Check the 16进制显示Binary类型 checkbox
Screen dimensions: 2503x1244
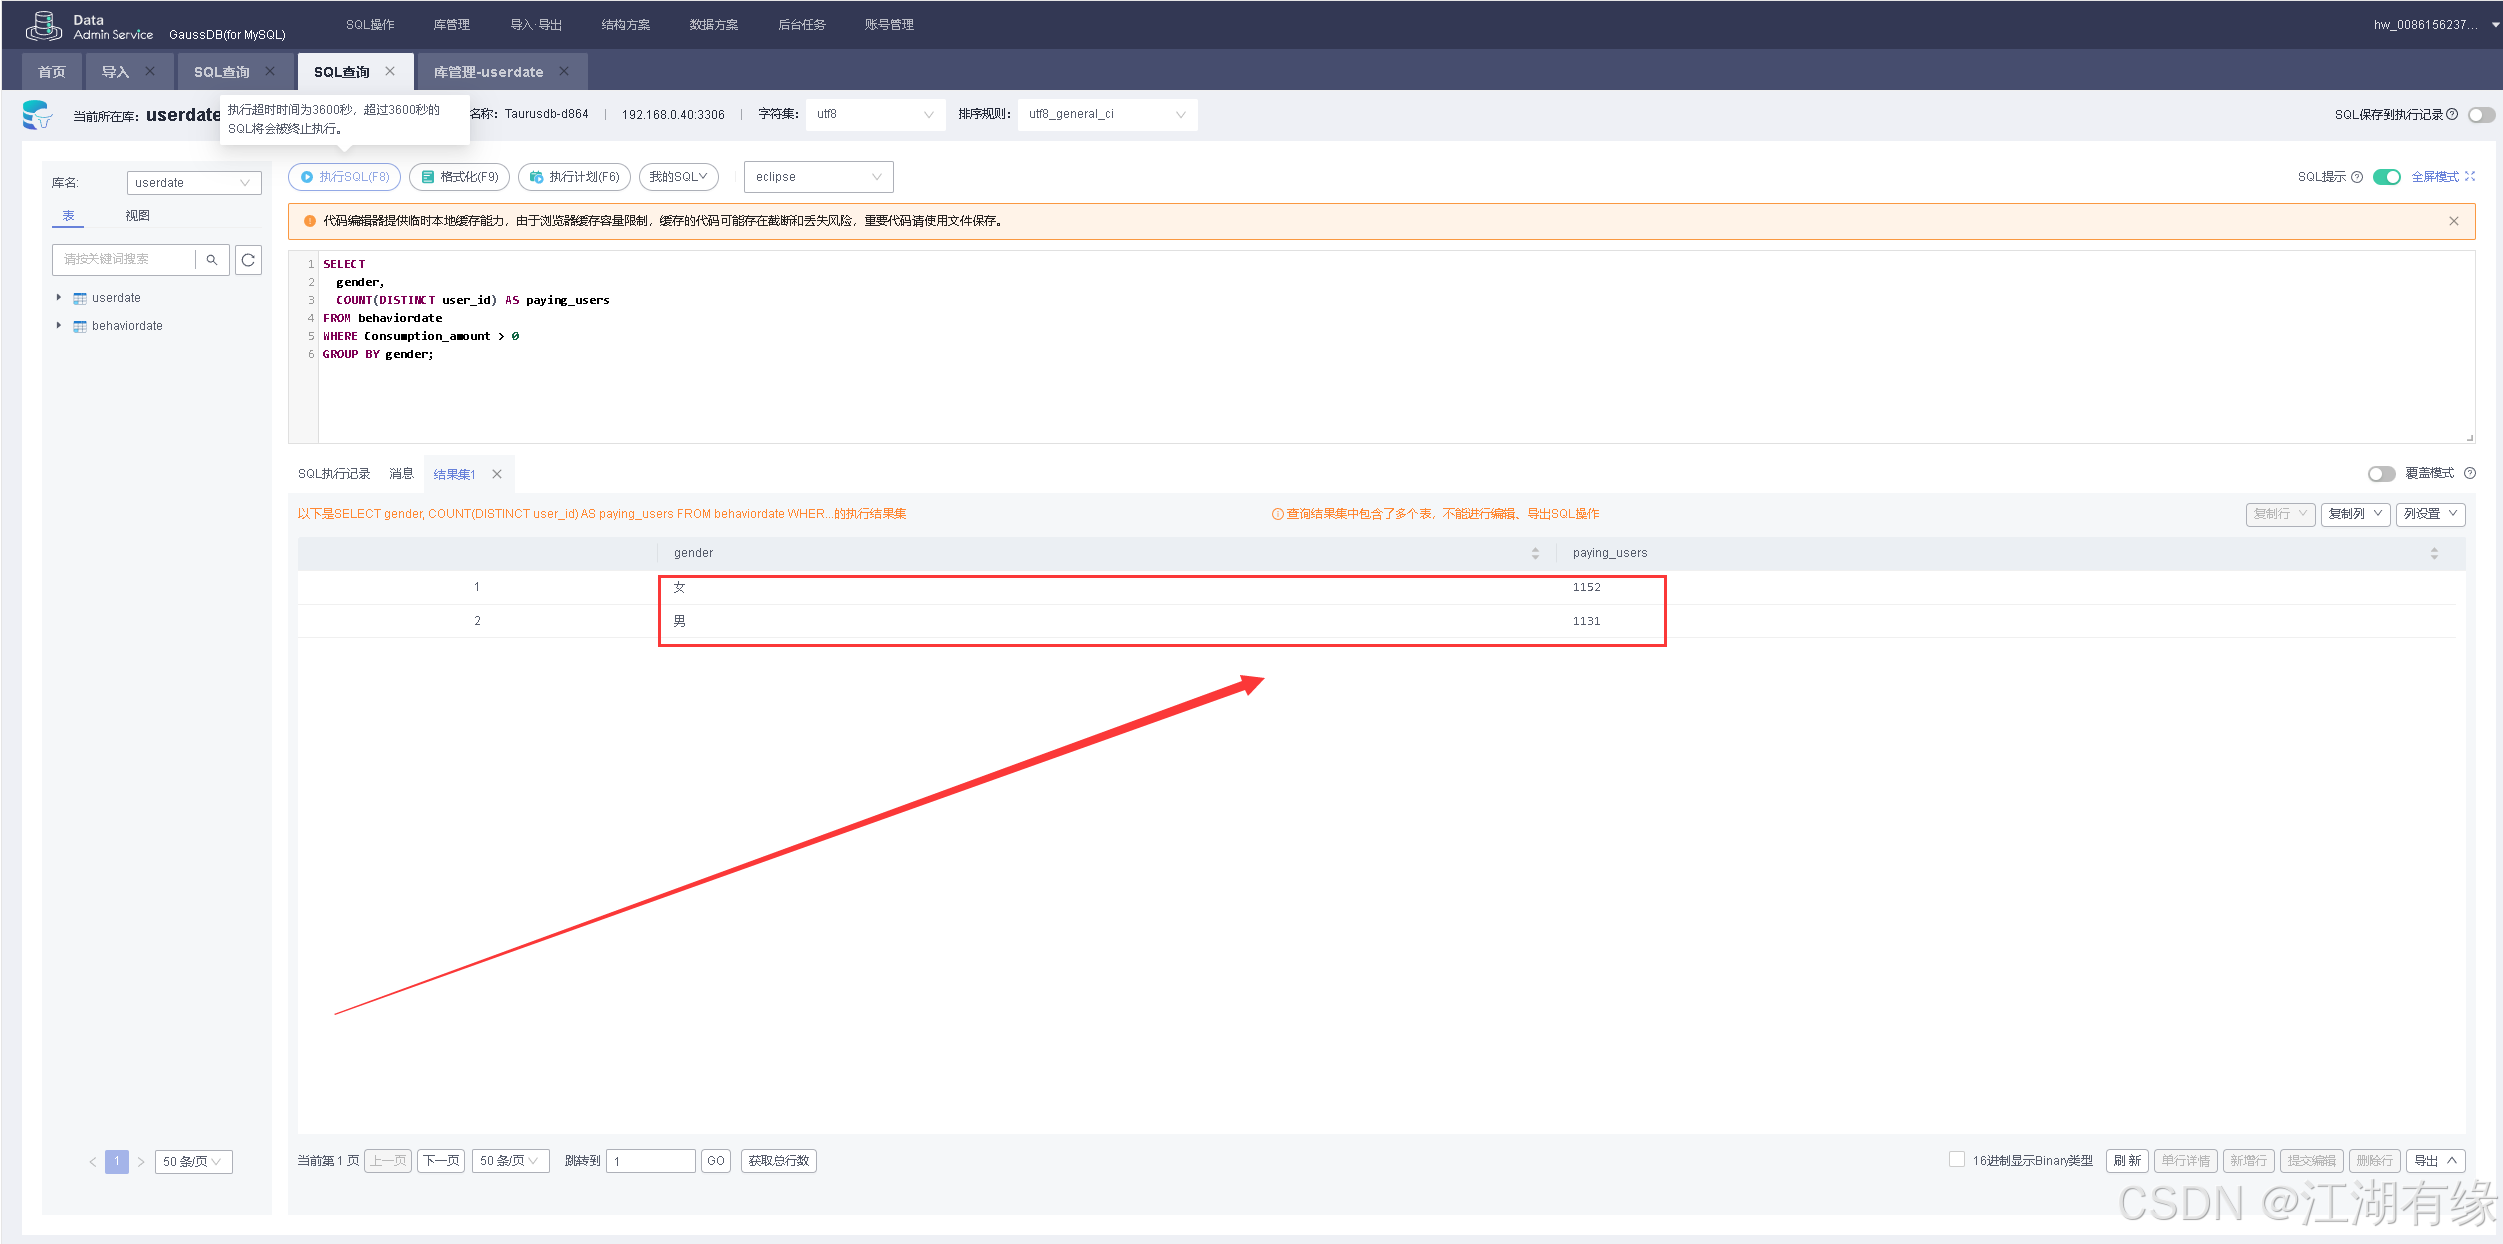coord(1956,1159)
